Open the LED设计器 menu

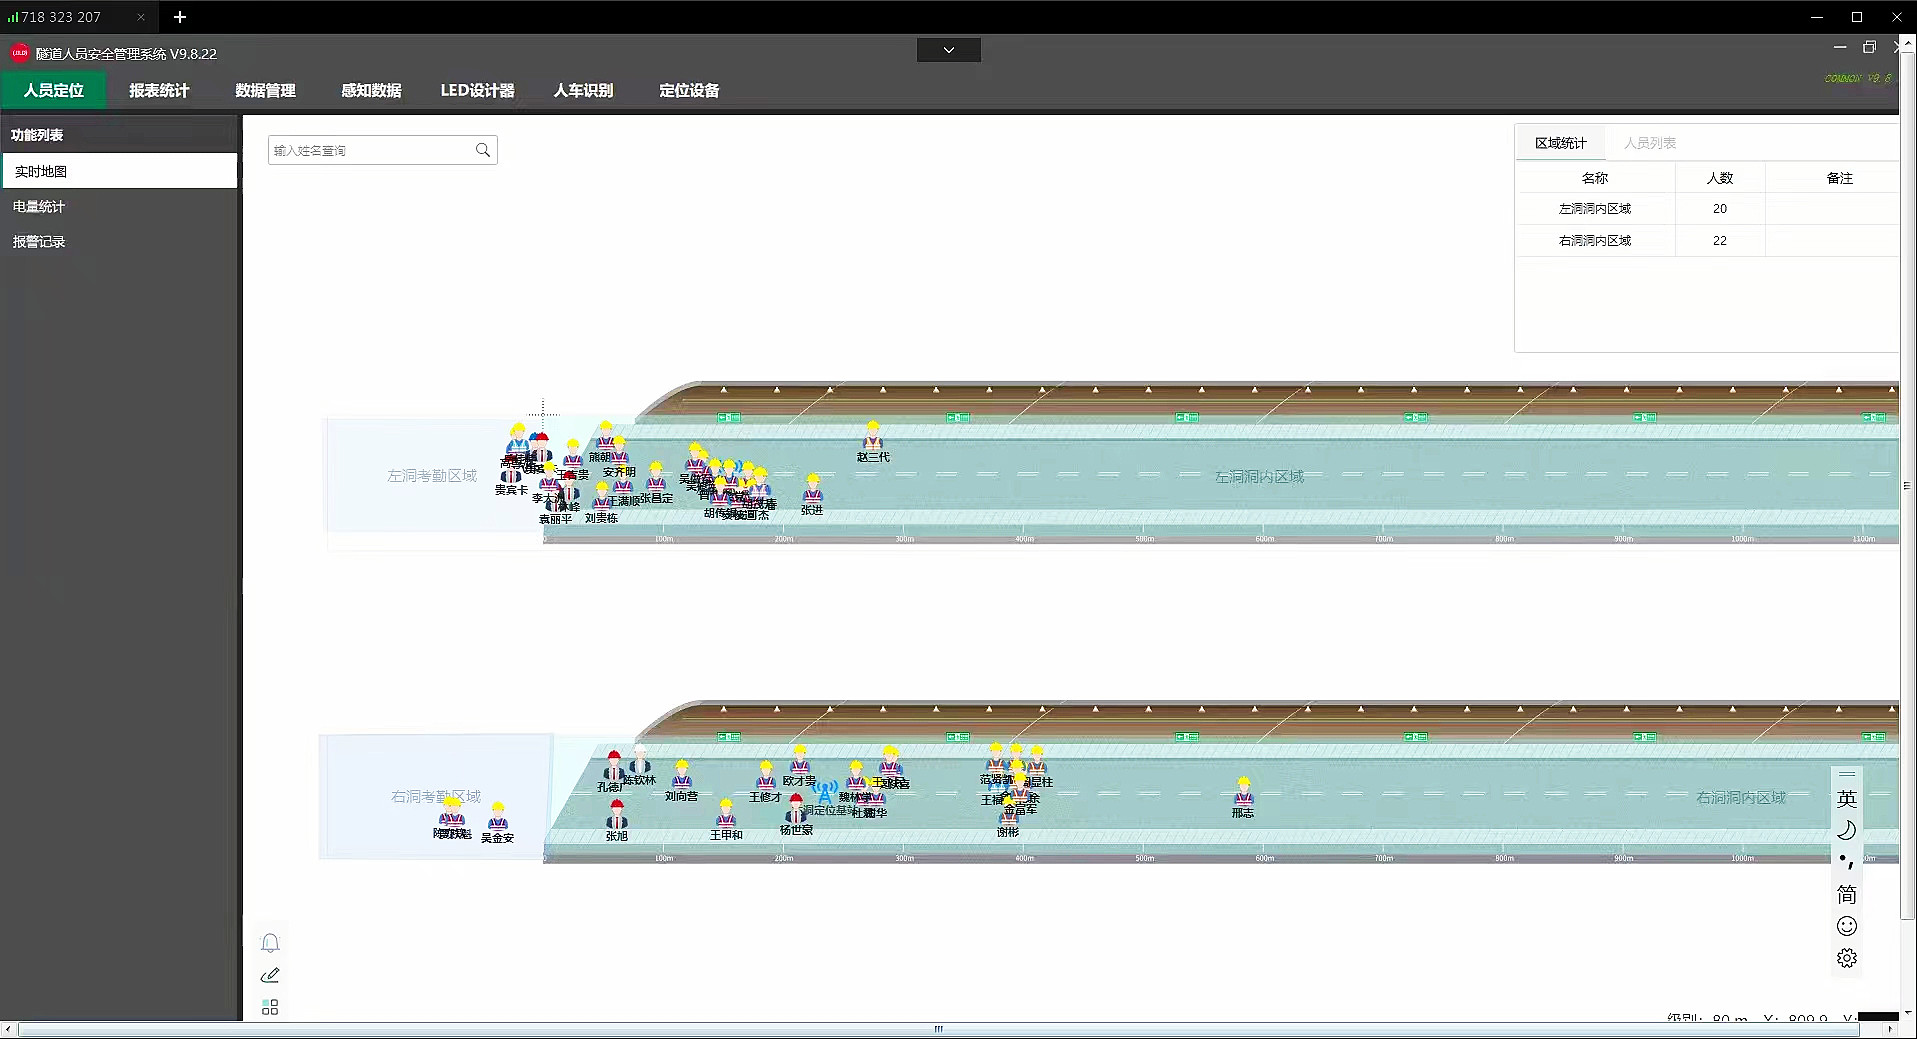click(x=477, y=90)
